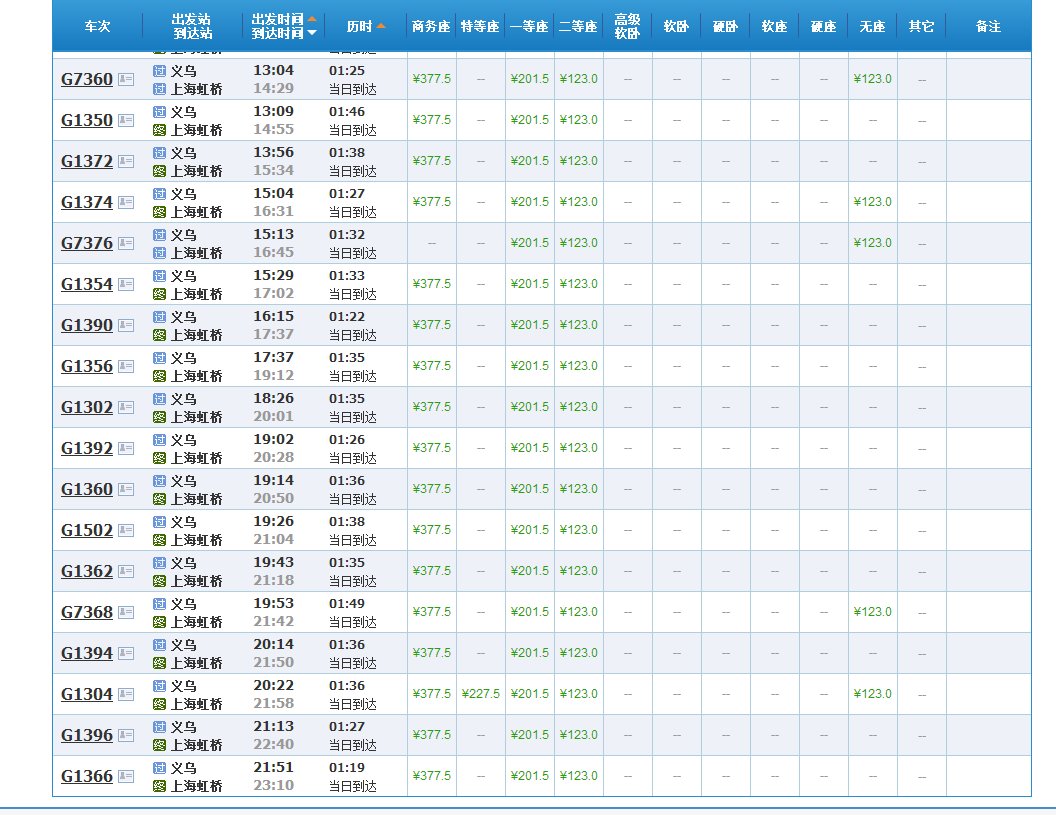Click the 终 terminal icon beside 上海虹桥 for G1502
Screen dimensions: 1056x815
point(158,538)
